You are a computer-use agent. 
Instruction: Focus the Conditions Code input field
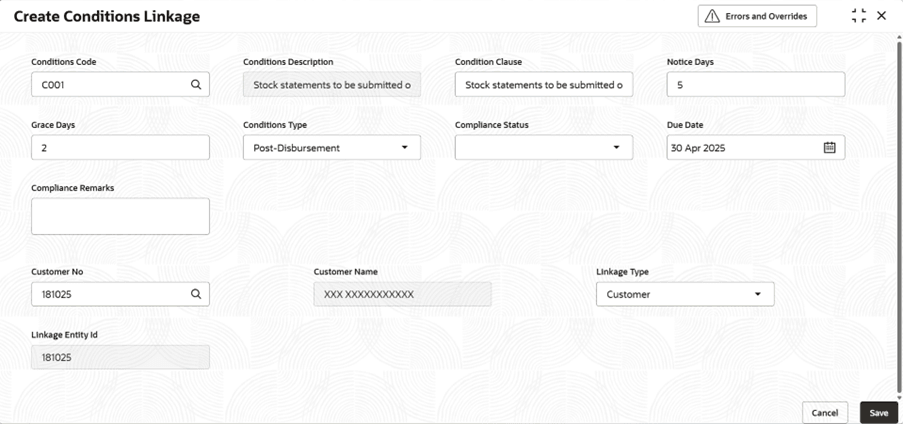coord(110,85)
